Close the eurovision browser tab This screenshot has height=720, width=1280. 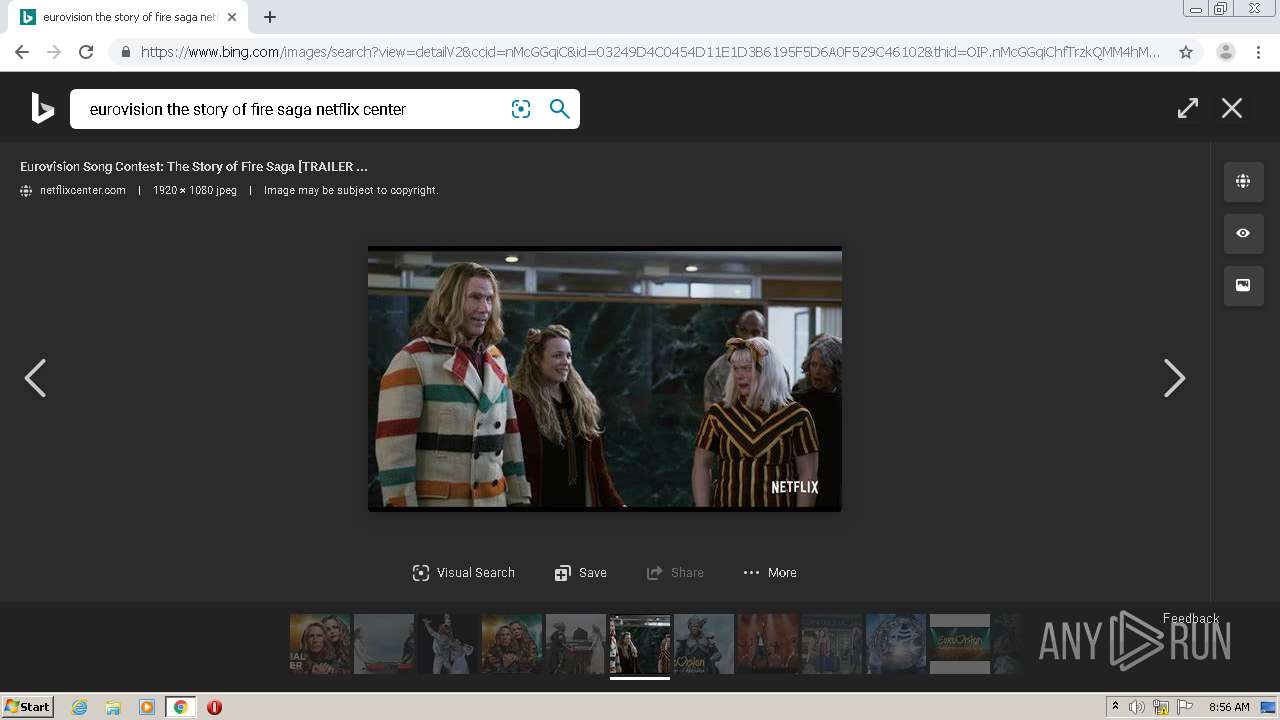click(232, 17)
